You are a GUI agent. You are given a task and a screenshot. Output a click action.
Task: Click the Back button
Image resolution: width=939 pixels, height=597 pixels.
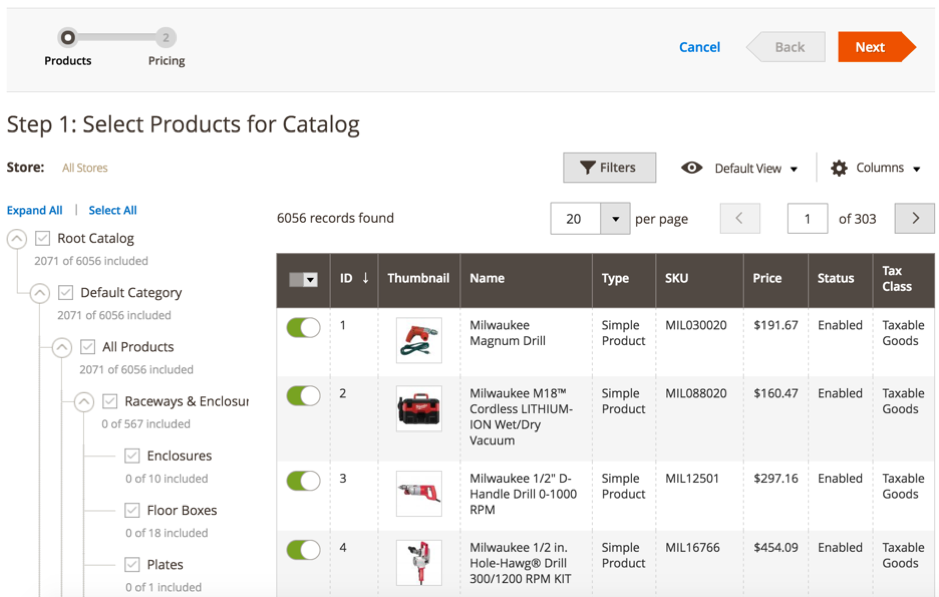(x=786, y=47)
